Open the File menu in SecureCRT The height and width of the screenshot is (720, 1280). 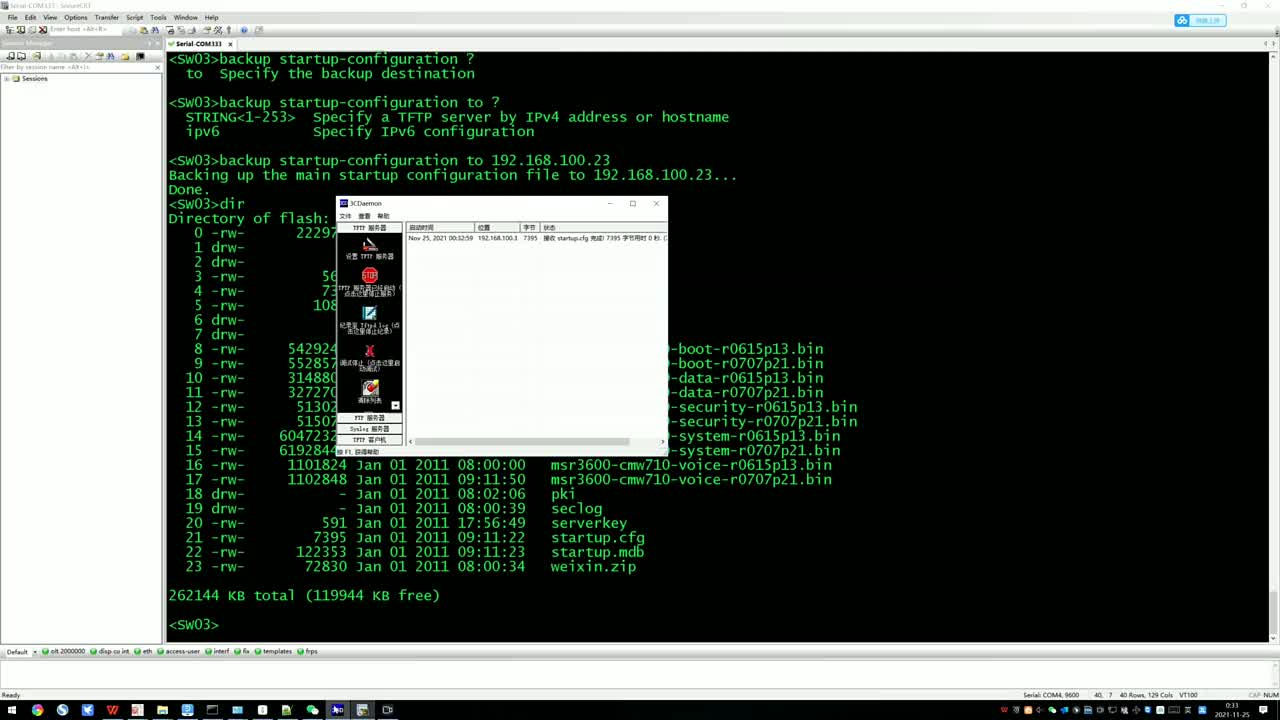pos(12,17)
